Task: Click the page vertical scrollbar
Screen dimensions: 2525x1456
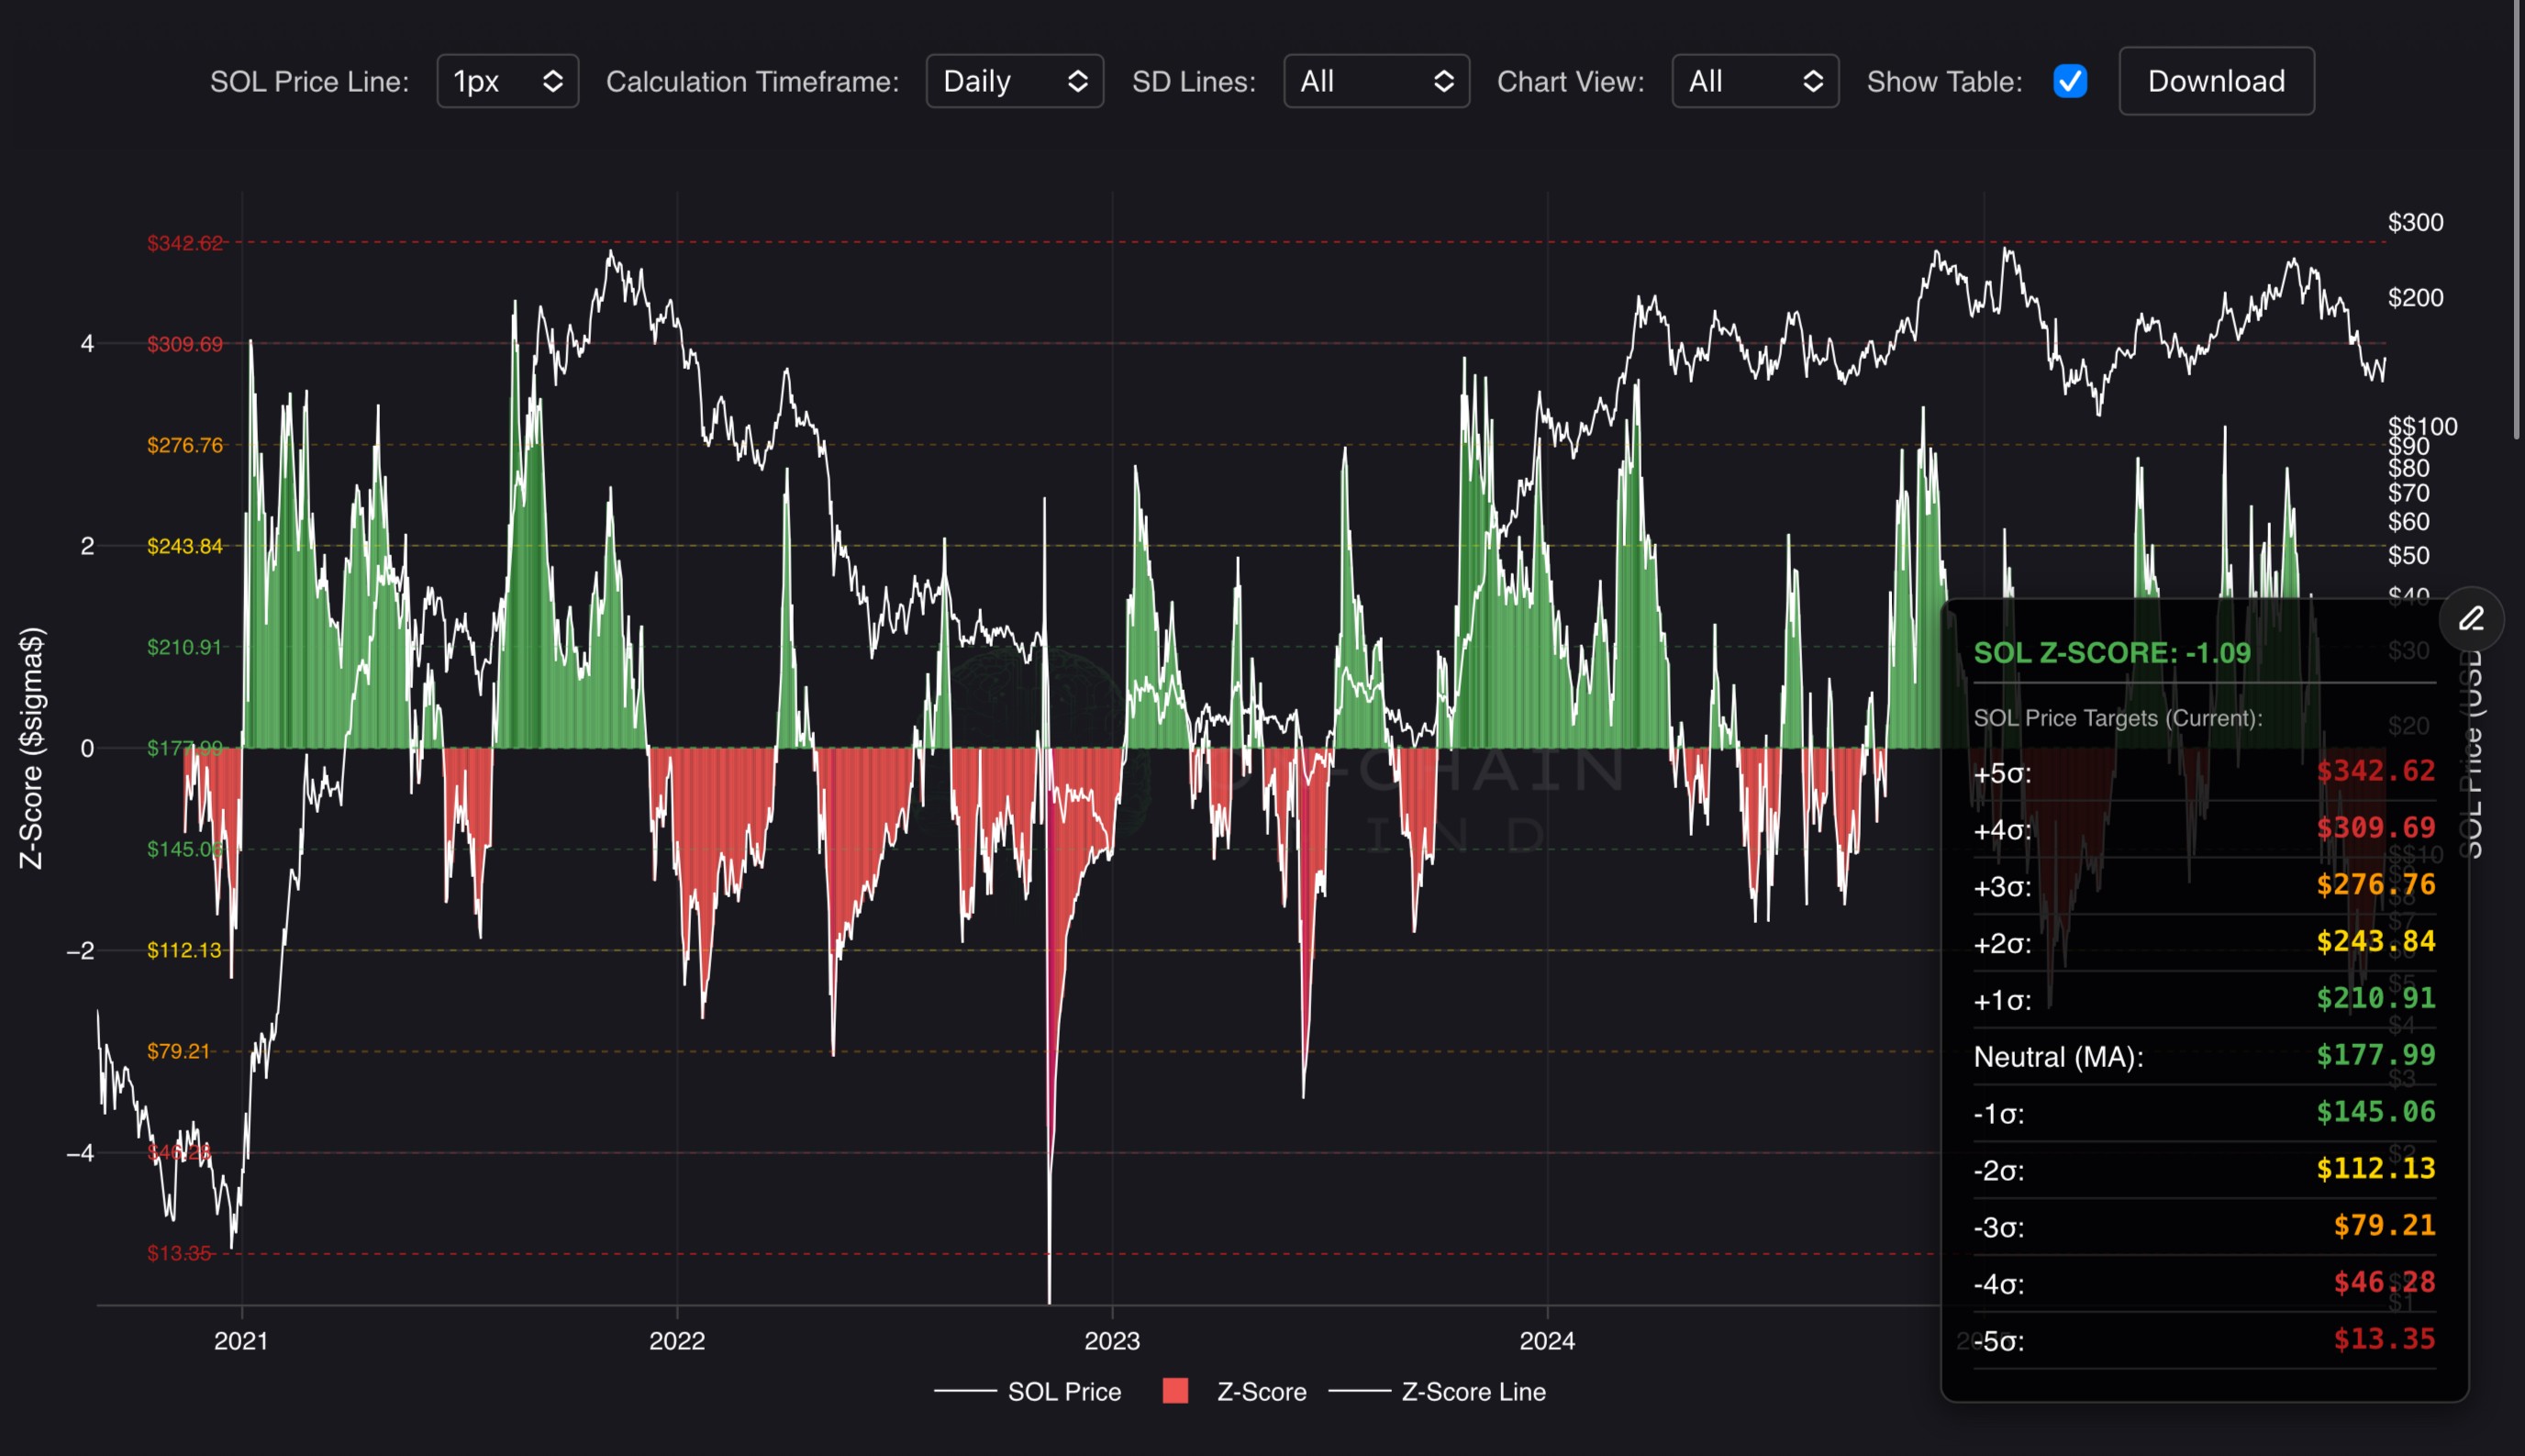Action: (2517, 220)
